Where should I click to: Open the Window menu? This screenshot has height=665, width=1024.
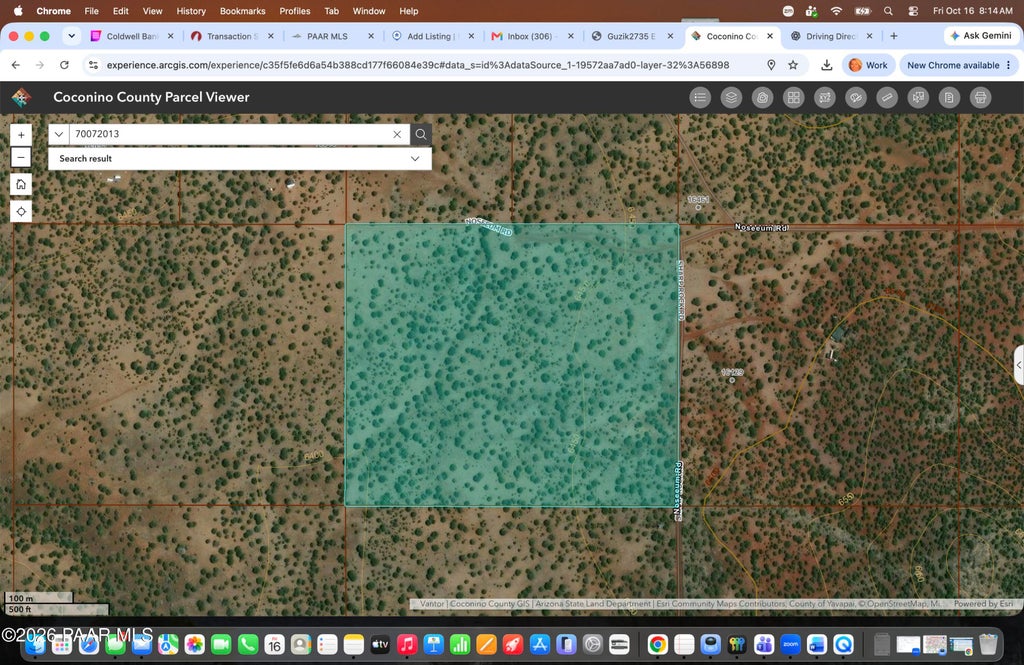coord(369,10)
